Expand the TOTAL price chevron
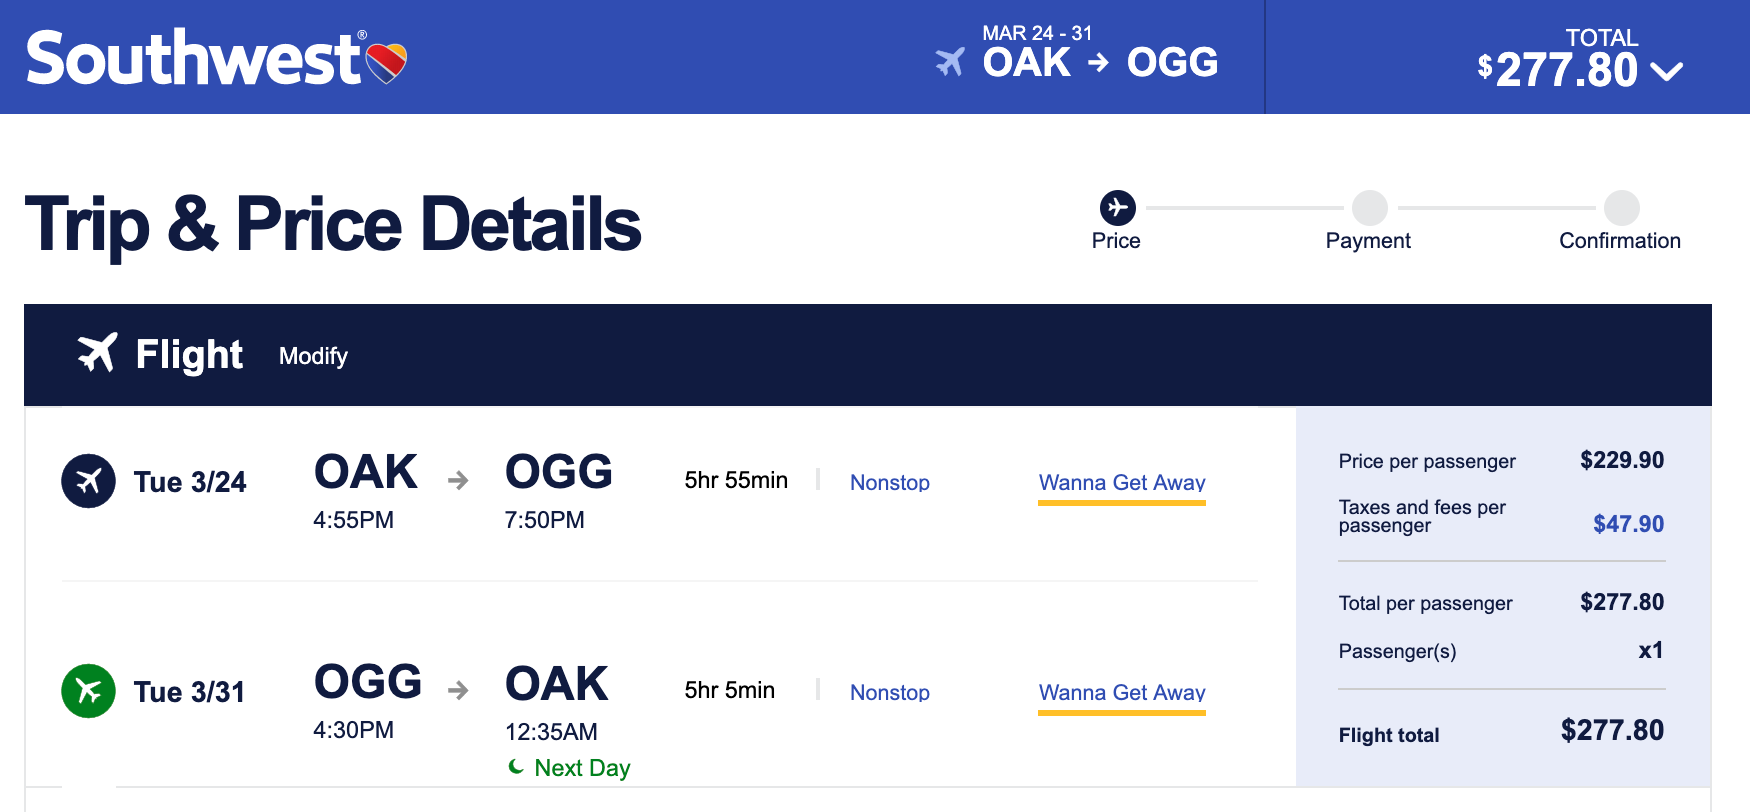 point(1667,71)
